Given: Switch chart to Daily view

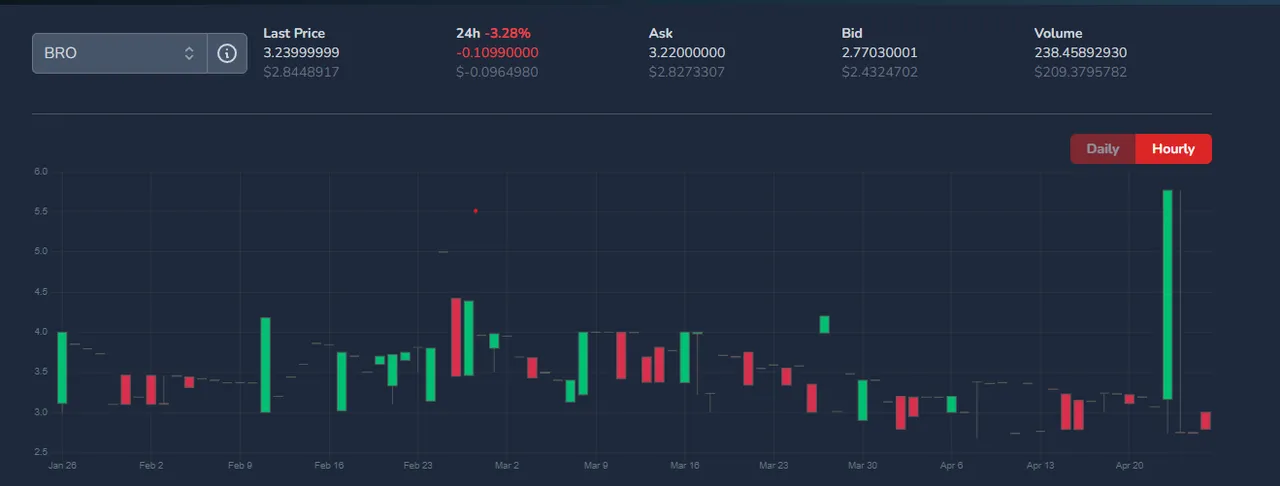Looking at the screenshot, I should (x=1103, y=149).
